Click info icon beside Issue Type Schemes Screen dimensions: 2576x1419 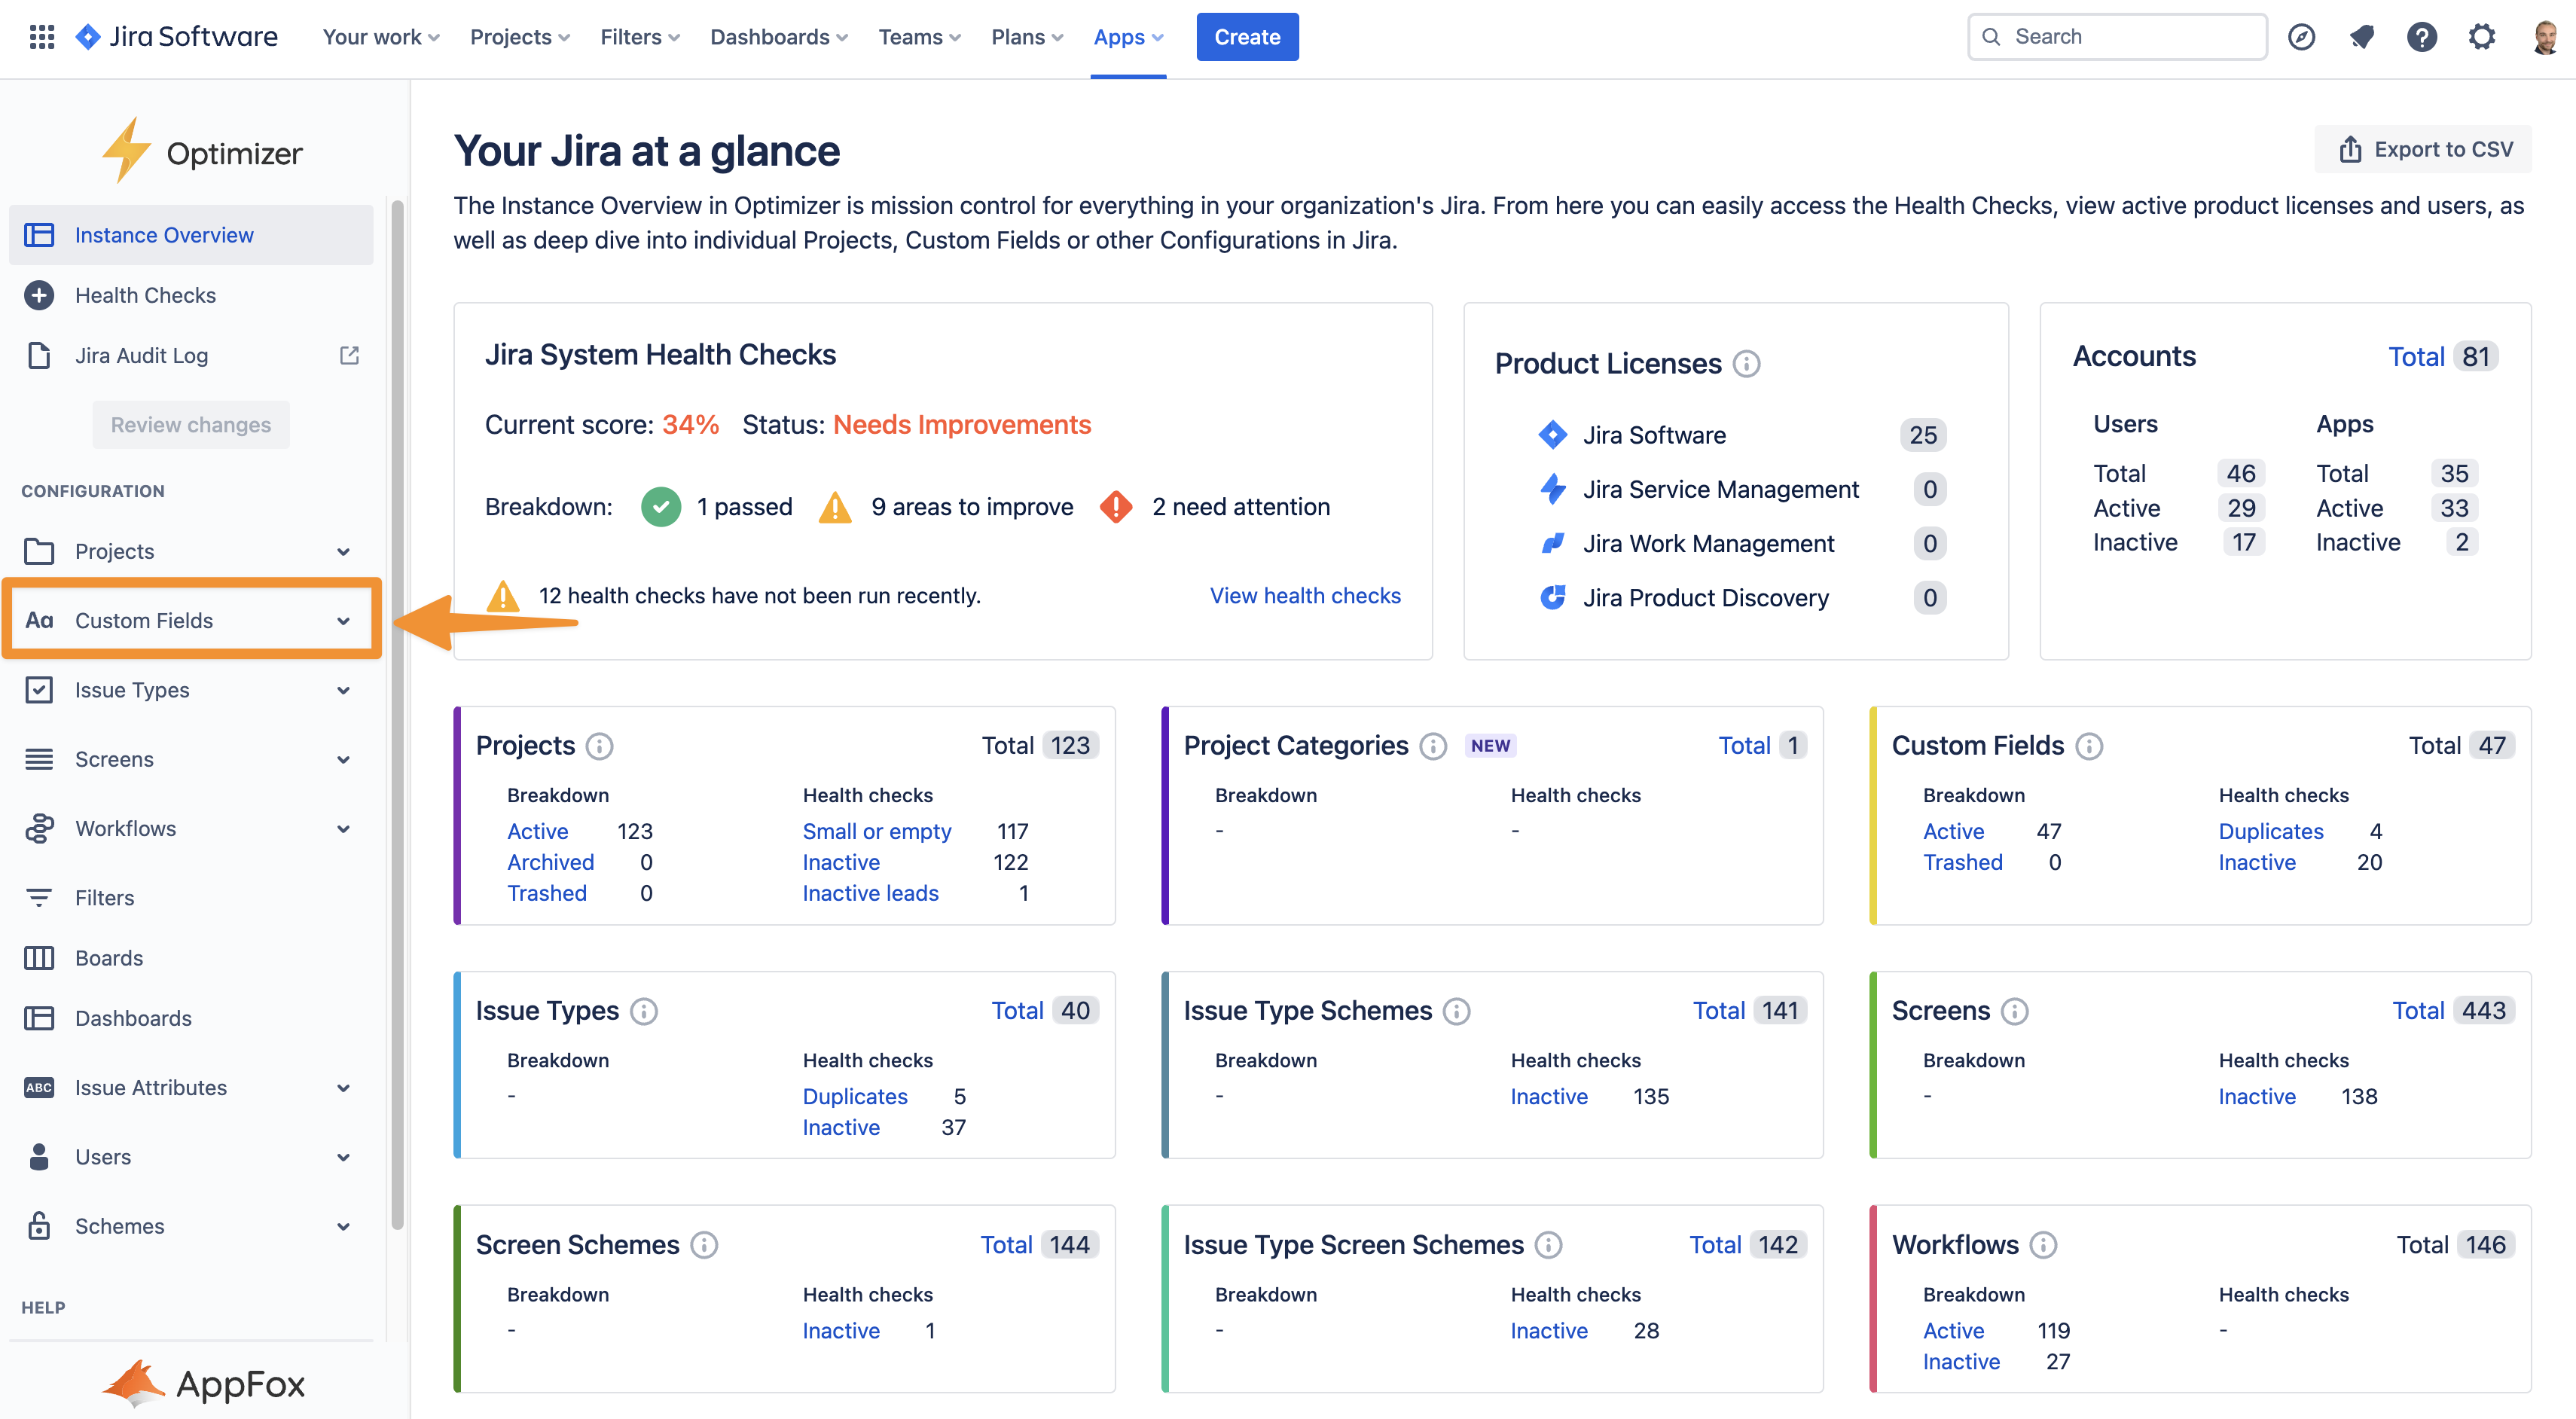point(1457,1011)
